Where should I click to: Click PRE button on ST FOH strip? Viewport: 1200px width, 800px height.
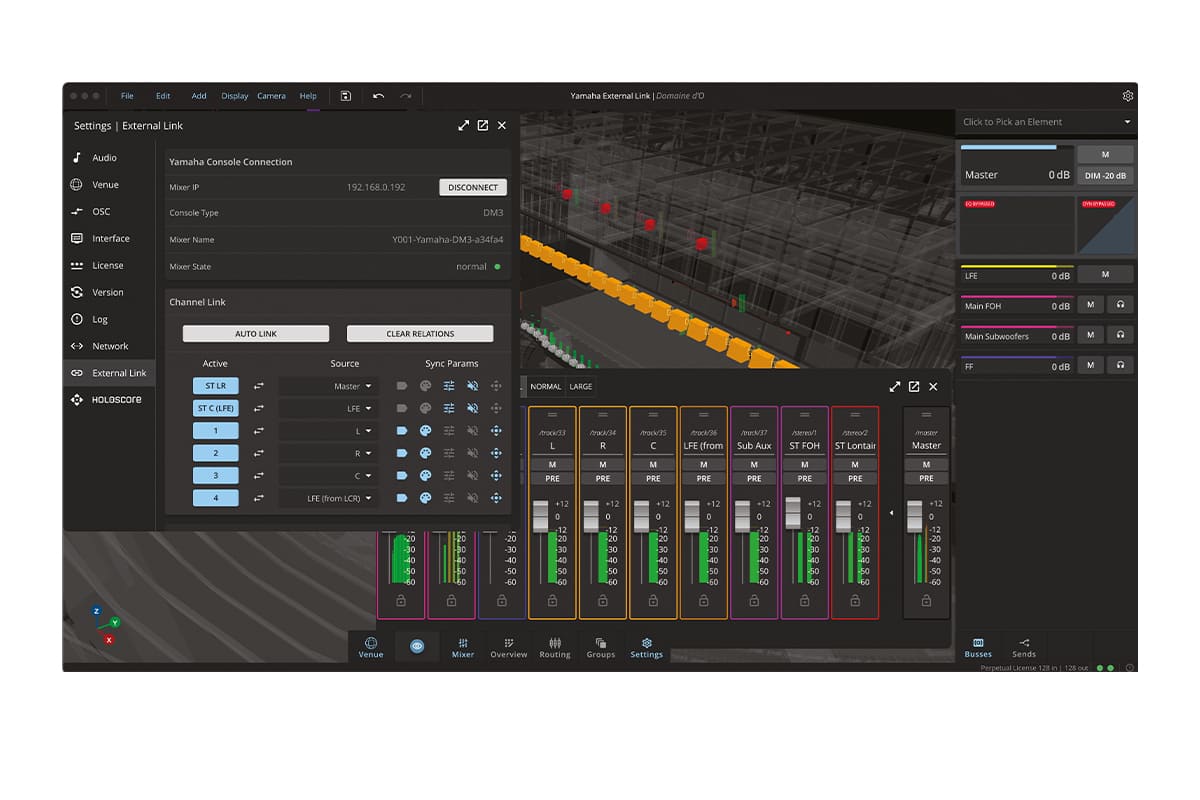[x=805, y=479]
